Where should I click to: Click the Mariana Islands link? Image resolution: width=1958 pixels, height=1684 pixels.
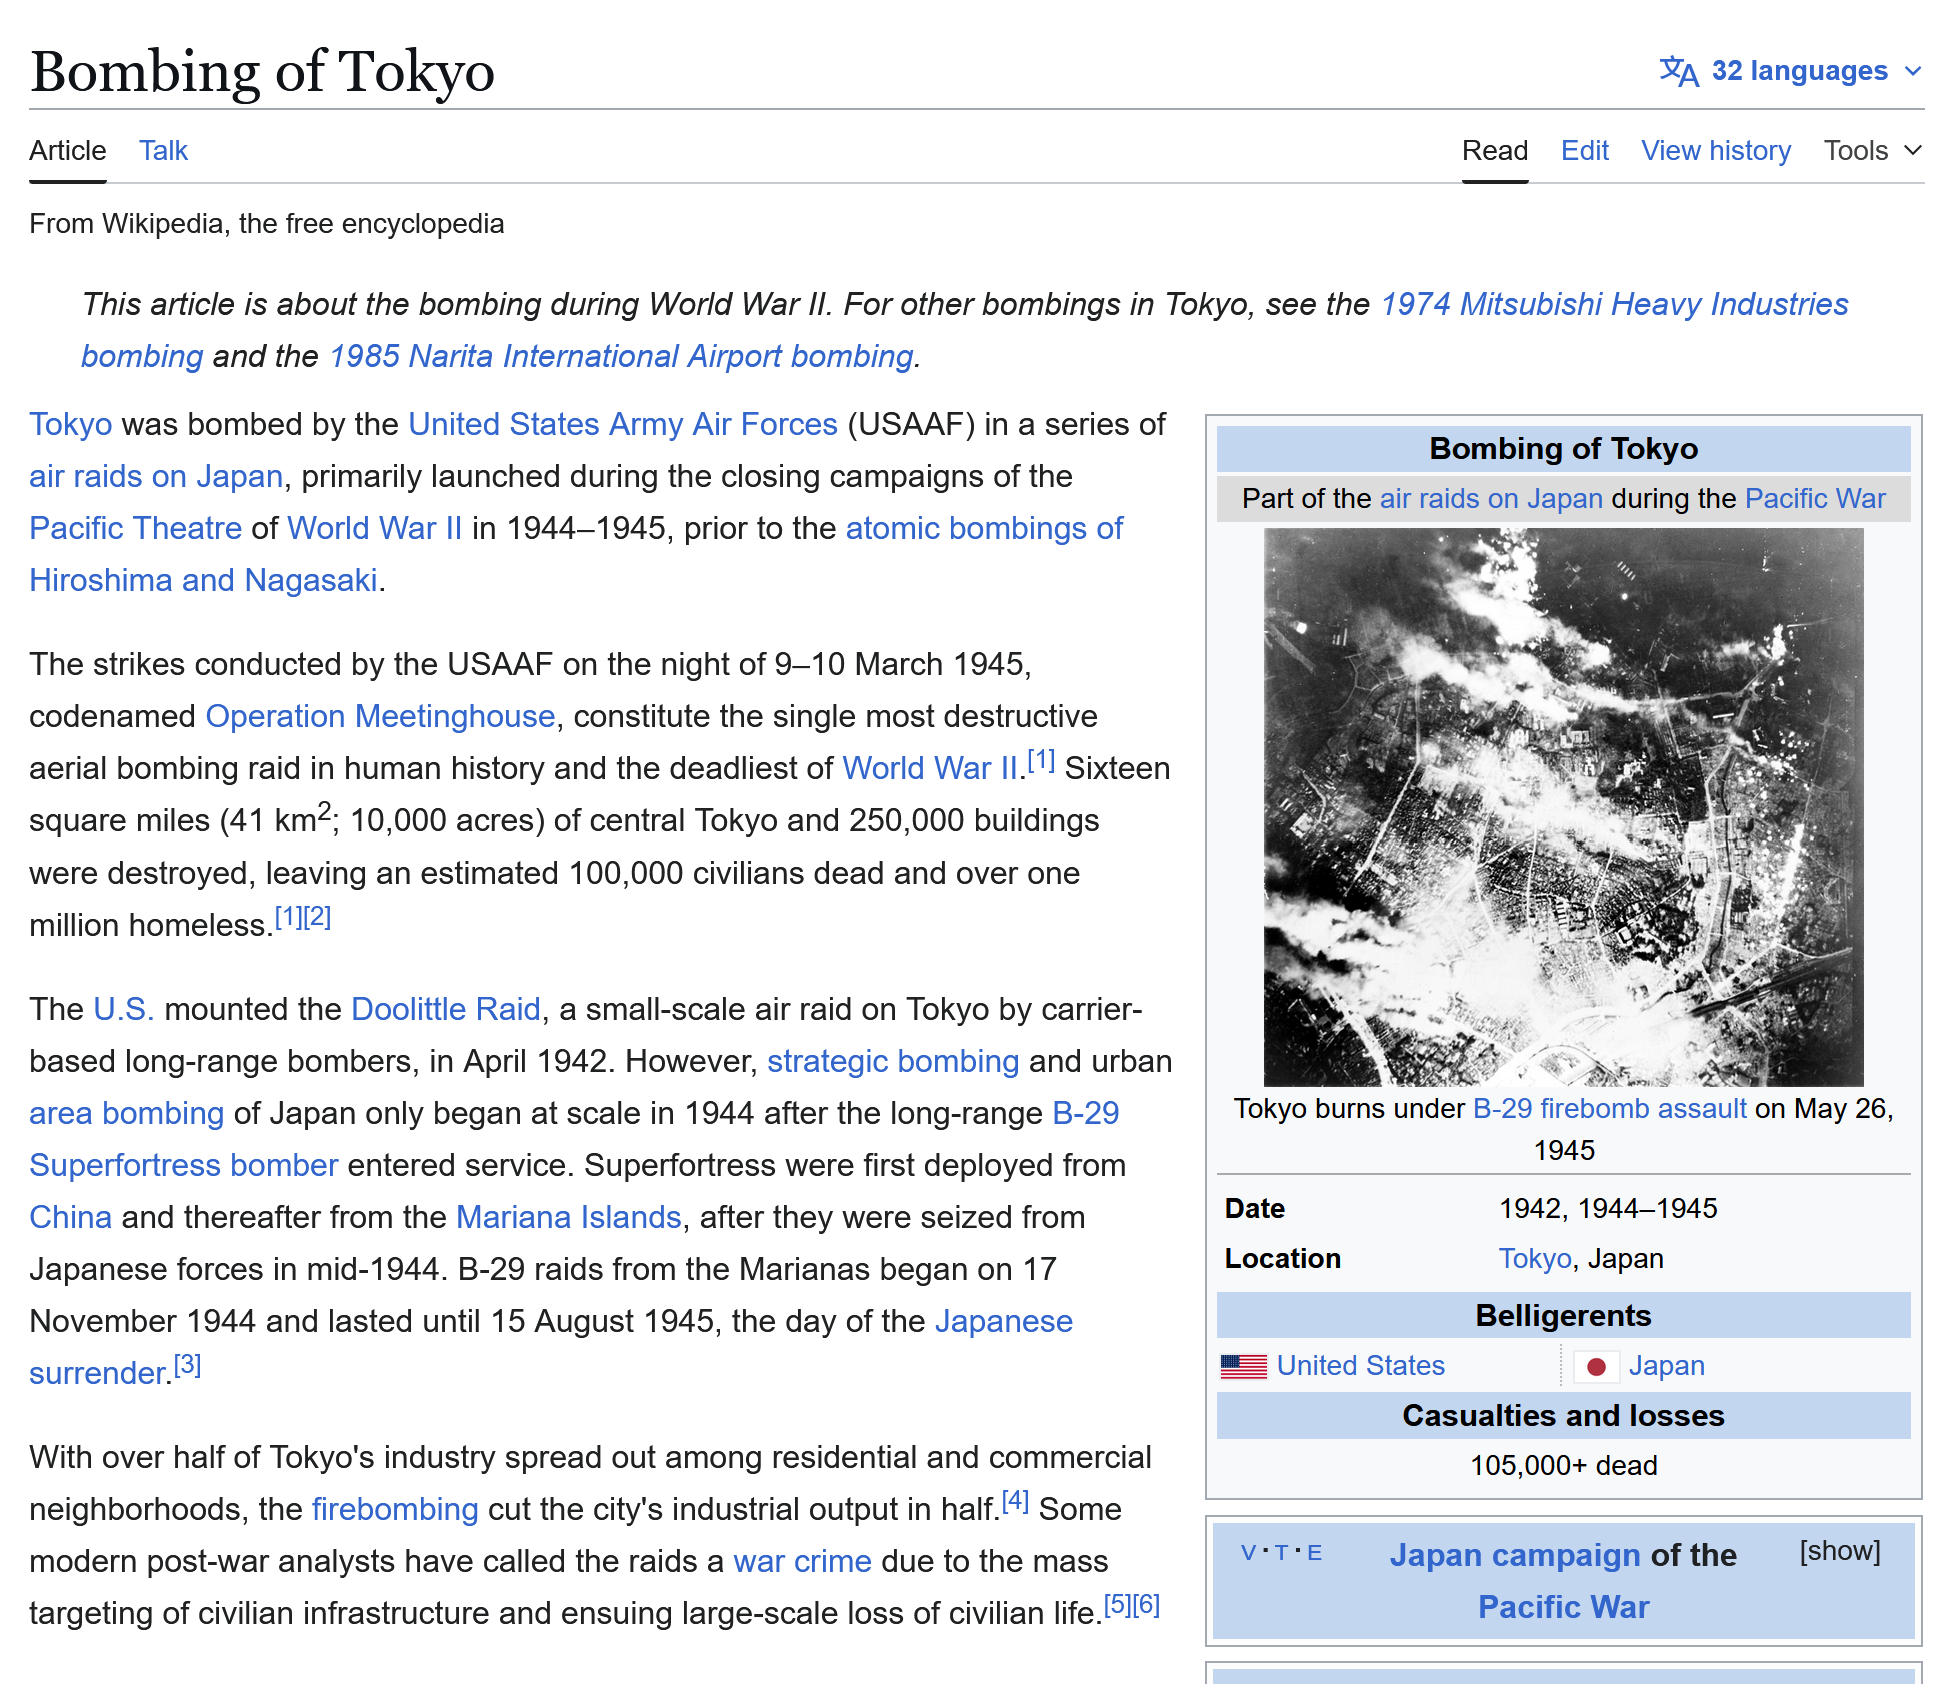568,1217
